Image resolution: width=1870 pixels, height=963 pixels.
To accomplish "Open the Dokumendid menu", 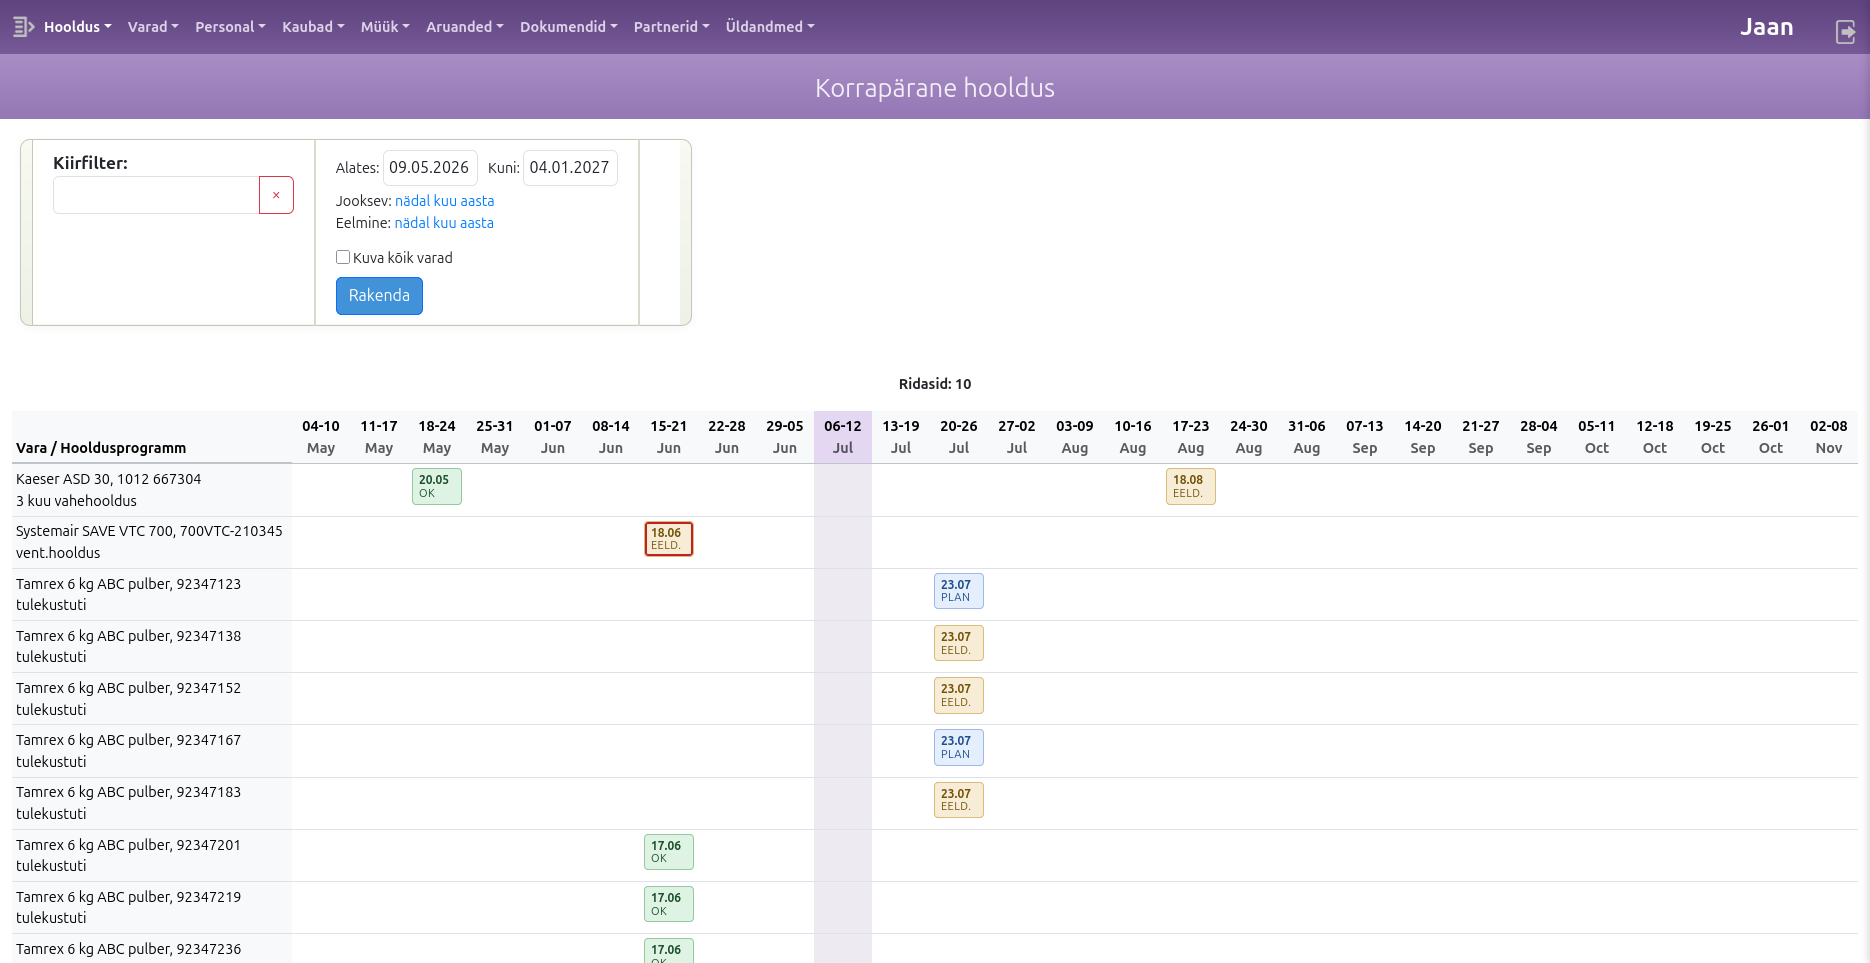I will tap(569, 27).
